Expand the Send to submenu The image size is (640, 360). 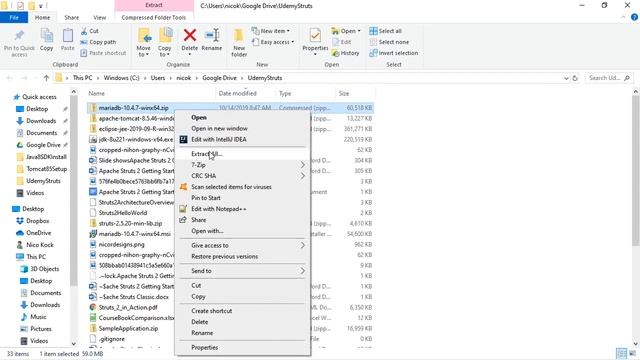[x=242, y=271]
